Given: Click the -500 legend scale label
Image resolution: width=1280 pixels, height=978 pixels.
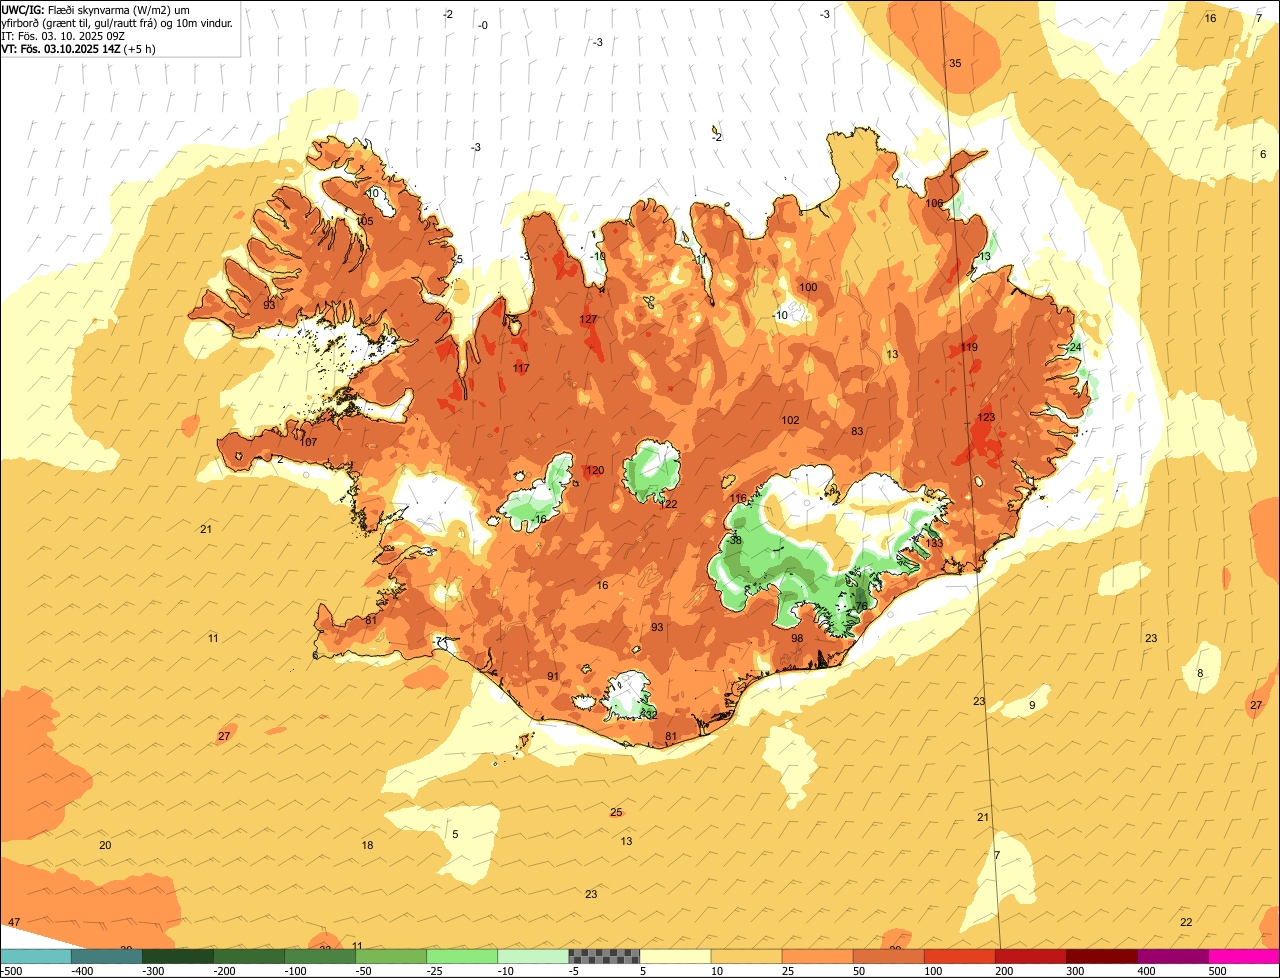Looking at the screenshot, I should pos(12,971).
